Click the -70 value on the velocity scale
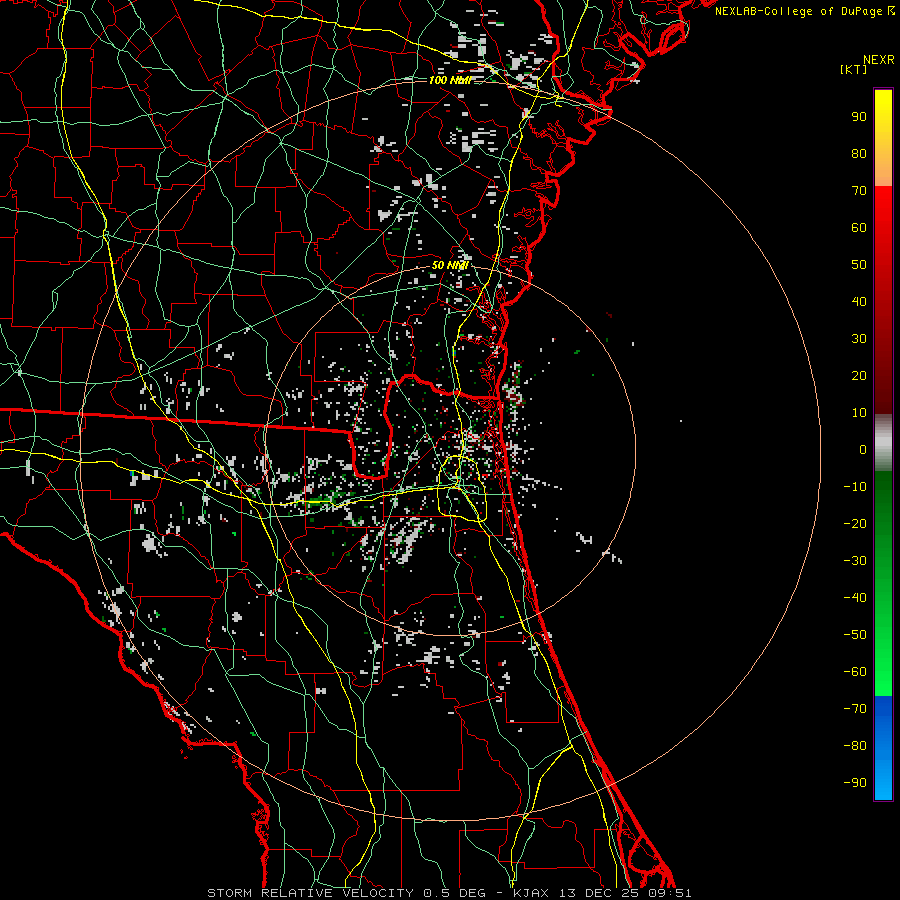Screen dimensions: 900x900 click(855, 709)
